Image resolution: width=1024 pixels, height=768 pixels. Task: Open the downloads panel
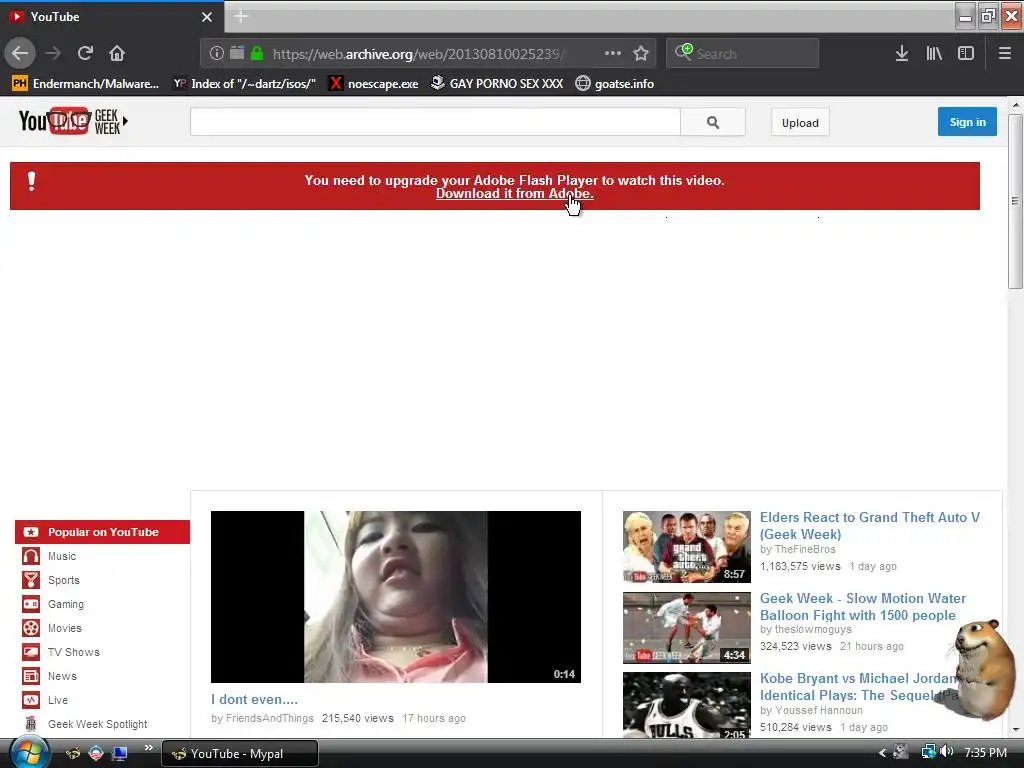coord(902,53)
